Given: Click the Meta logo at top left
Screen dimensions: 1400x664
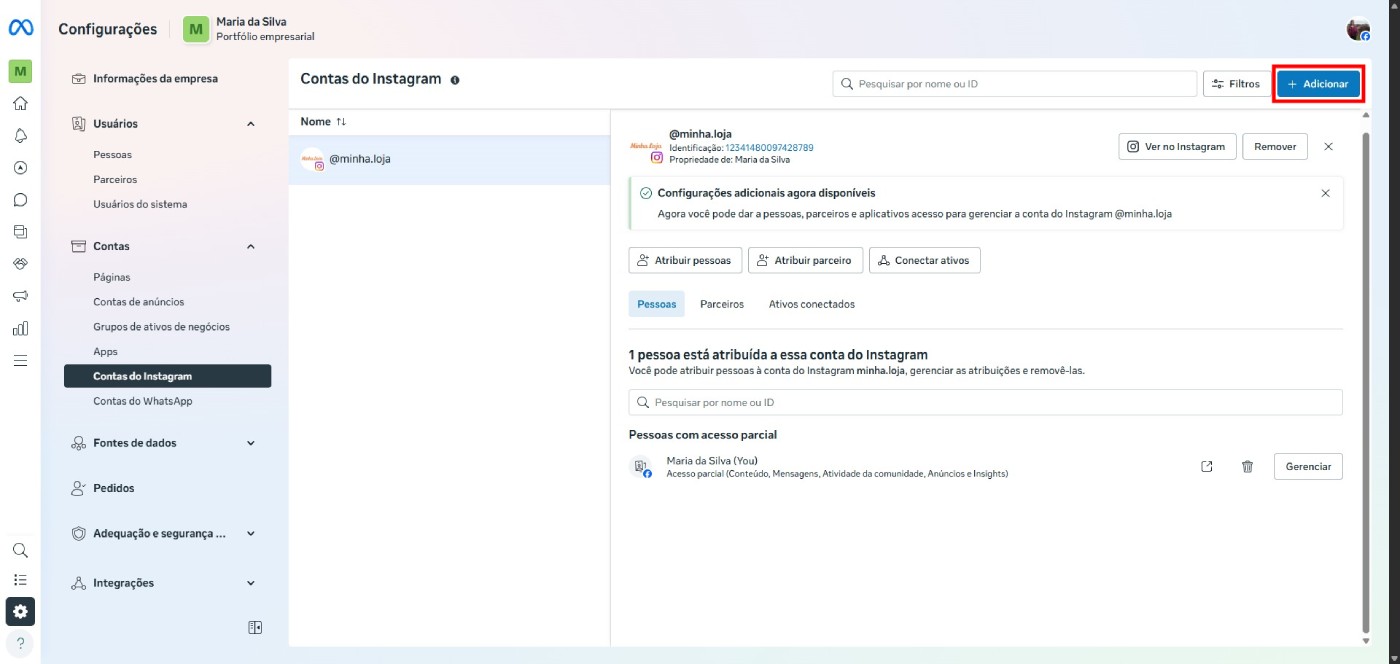Looking at the screenshot, I should [x=19, y=28].
